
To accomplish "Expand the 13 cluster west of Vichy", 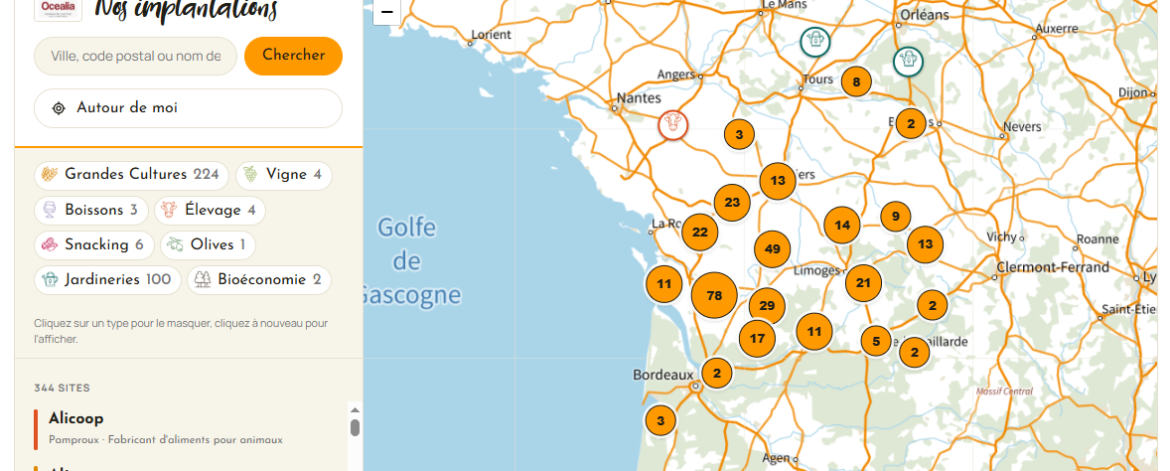I will [x=925, y=244].
